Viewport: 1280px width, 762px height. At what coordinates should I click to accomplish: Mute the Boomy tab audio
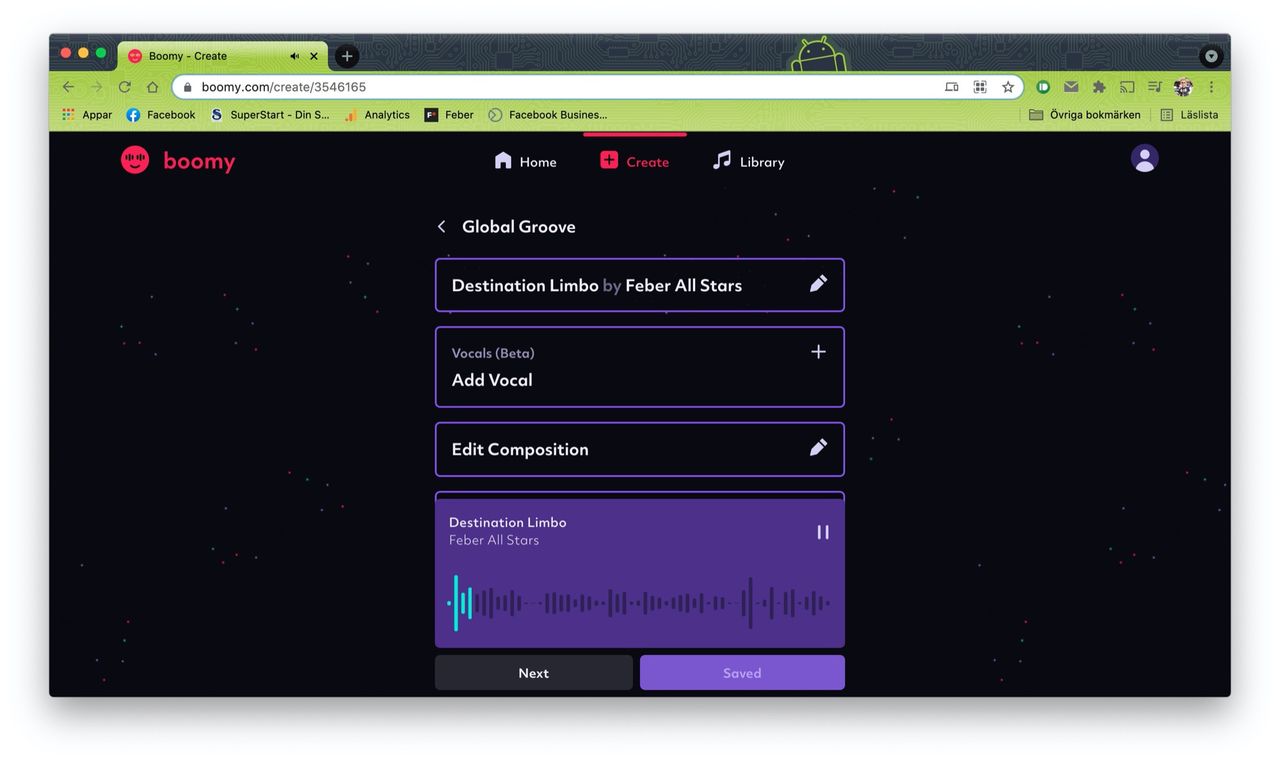tap(295, 56)
